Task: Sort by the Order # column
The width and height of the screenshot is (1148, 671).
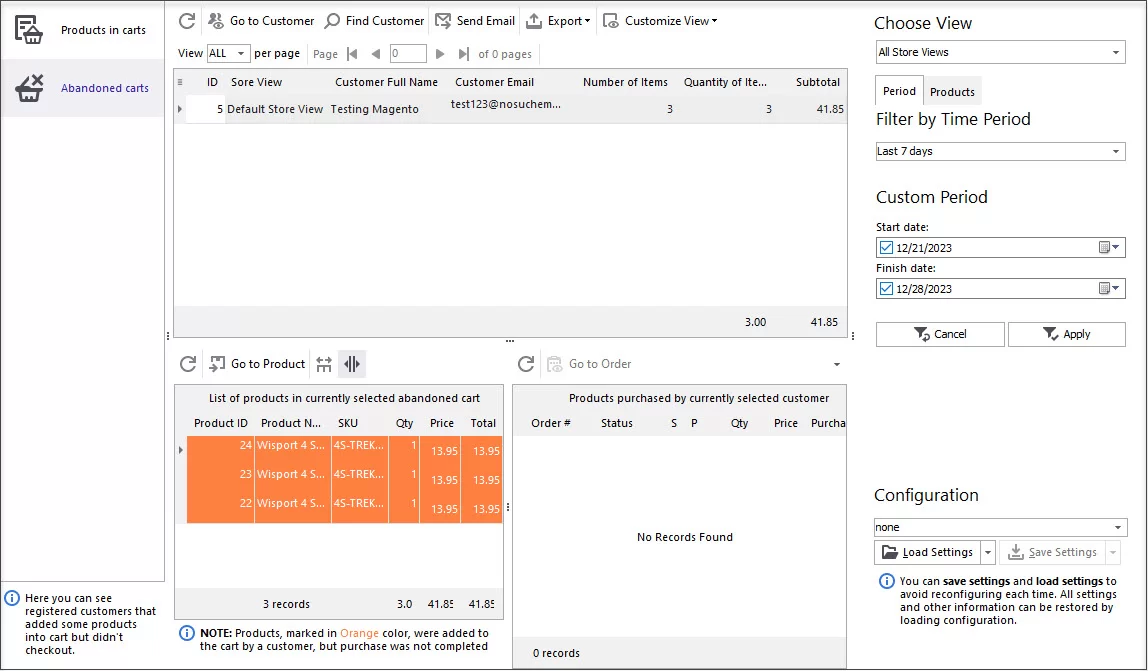Action: tap(551, 423)
